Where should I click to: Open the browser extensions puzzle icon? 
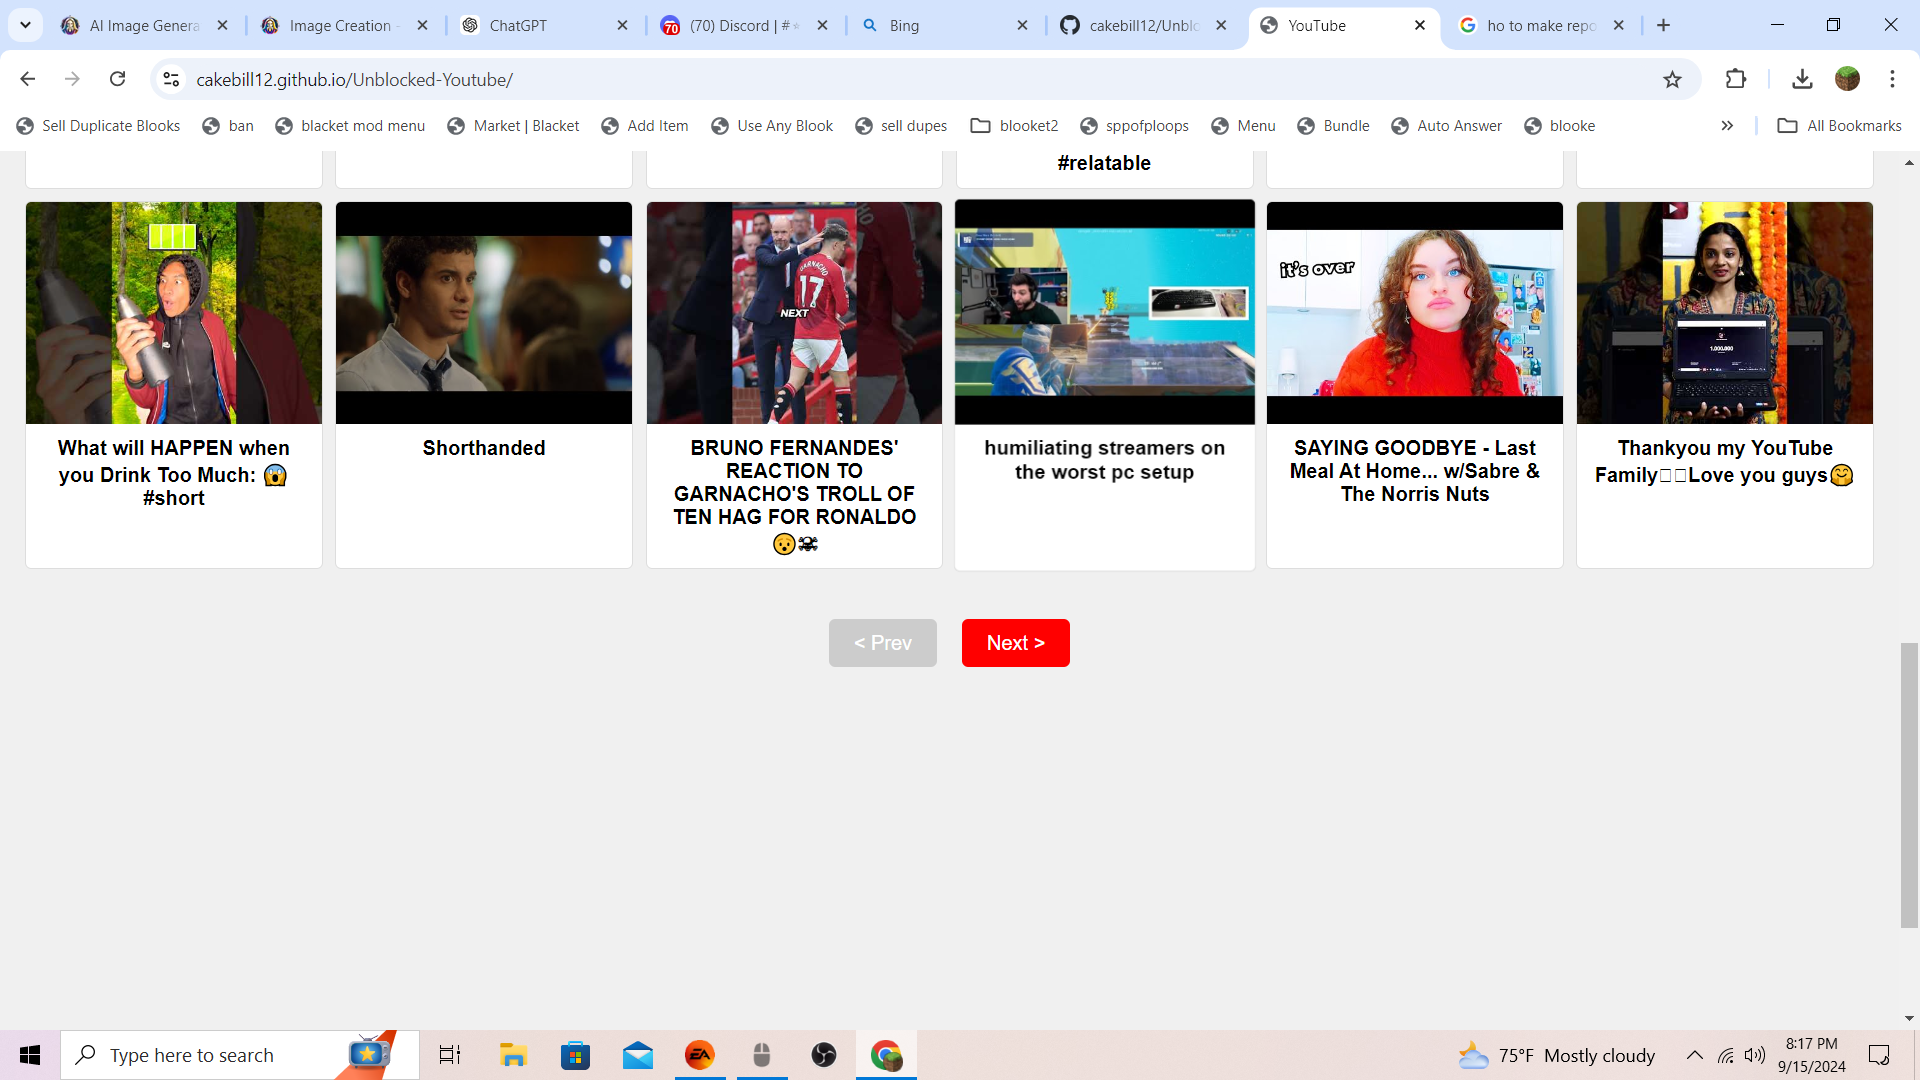coord(1736,79)
